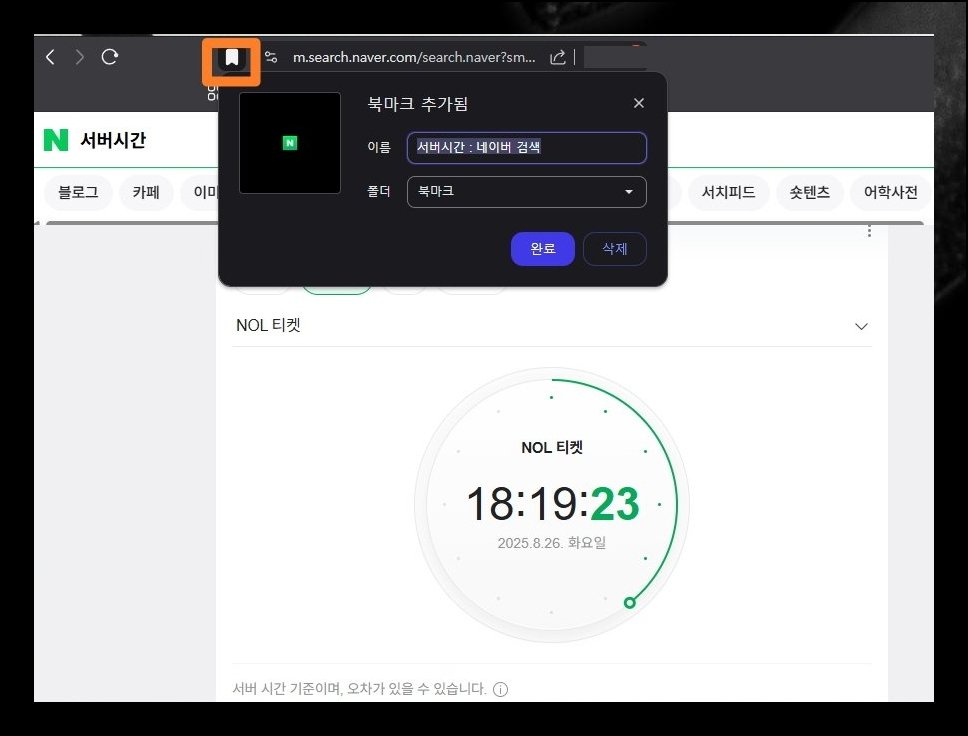Image resolution: width=968 pixels, height=736 pixels.
Task: Go back with the browser back arrow
Action: pos(51,57)
